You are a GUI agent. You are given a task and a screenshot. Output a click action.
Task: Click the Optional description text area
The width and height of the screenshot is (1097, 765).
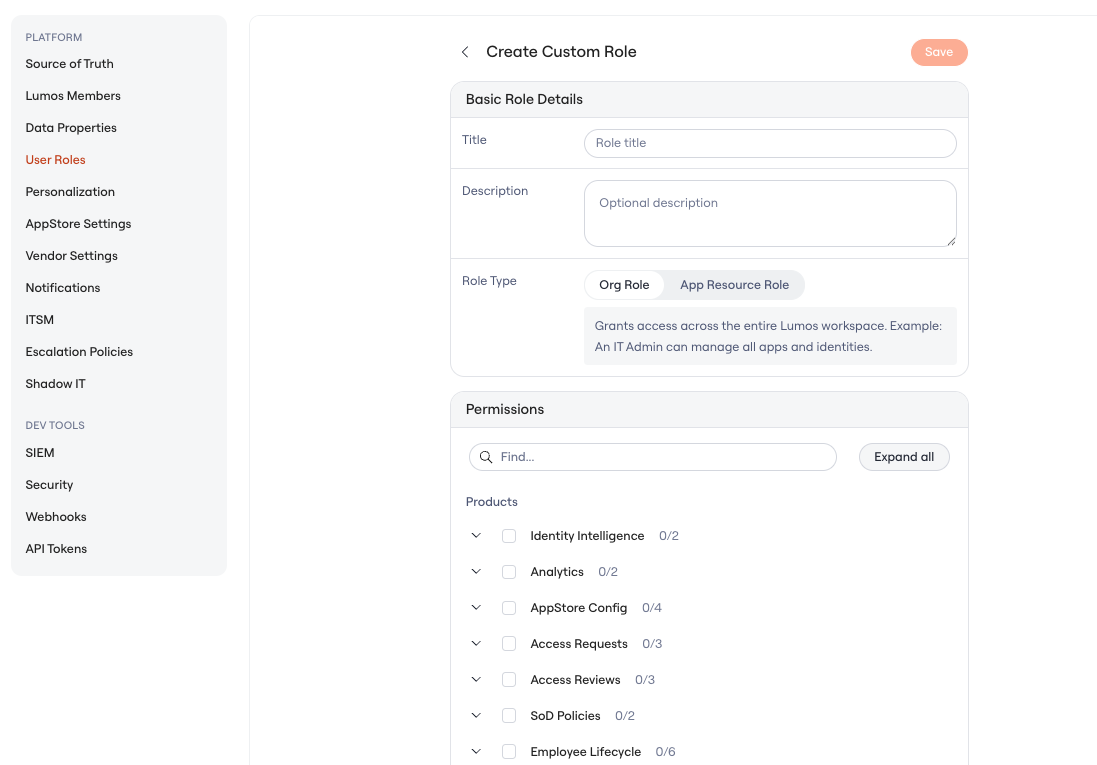770,213
